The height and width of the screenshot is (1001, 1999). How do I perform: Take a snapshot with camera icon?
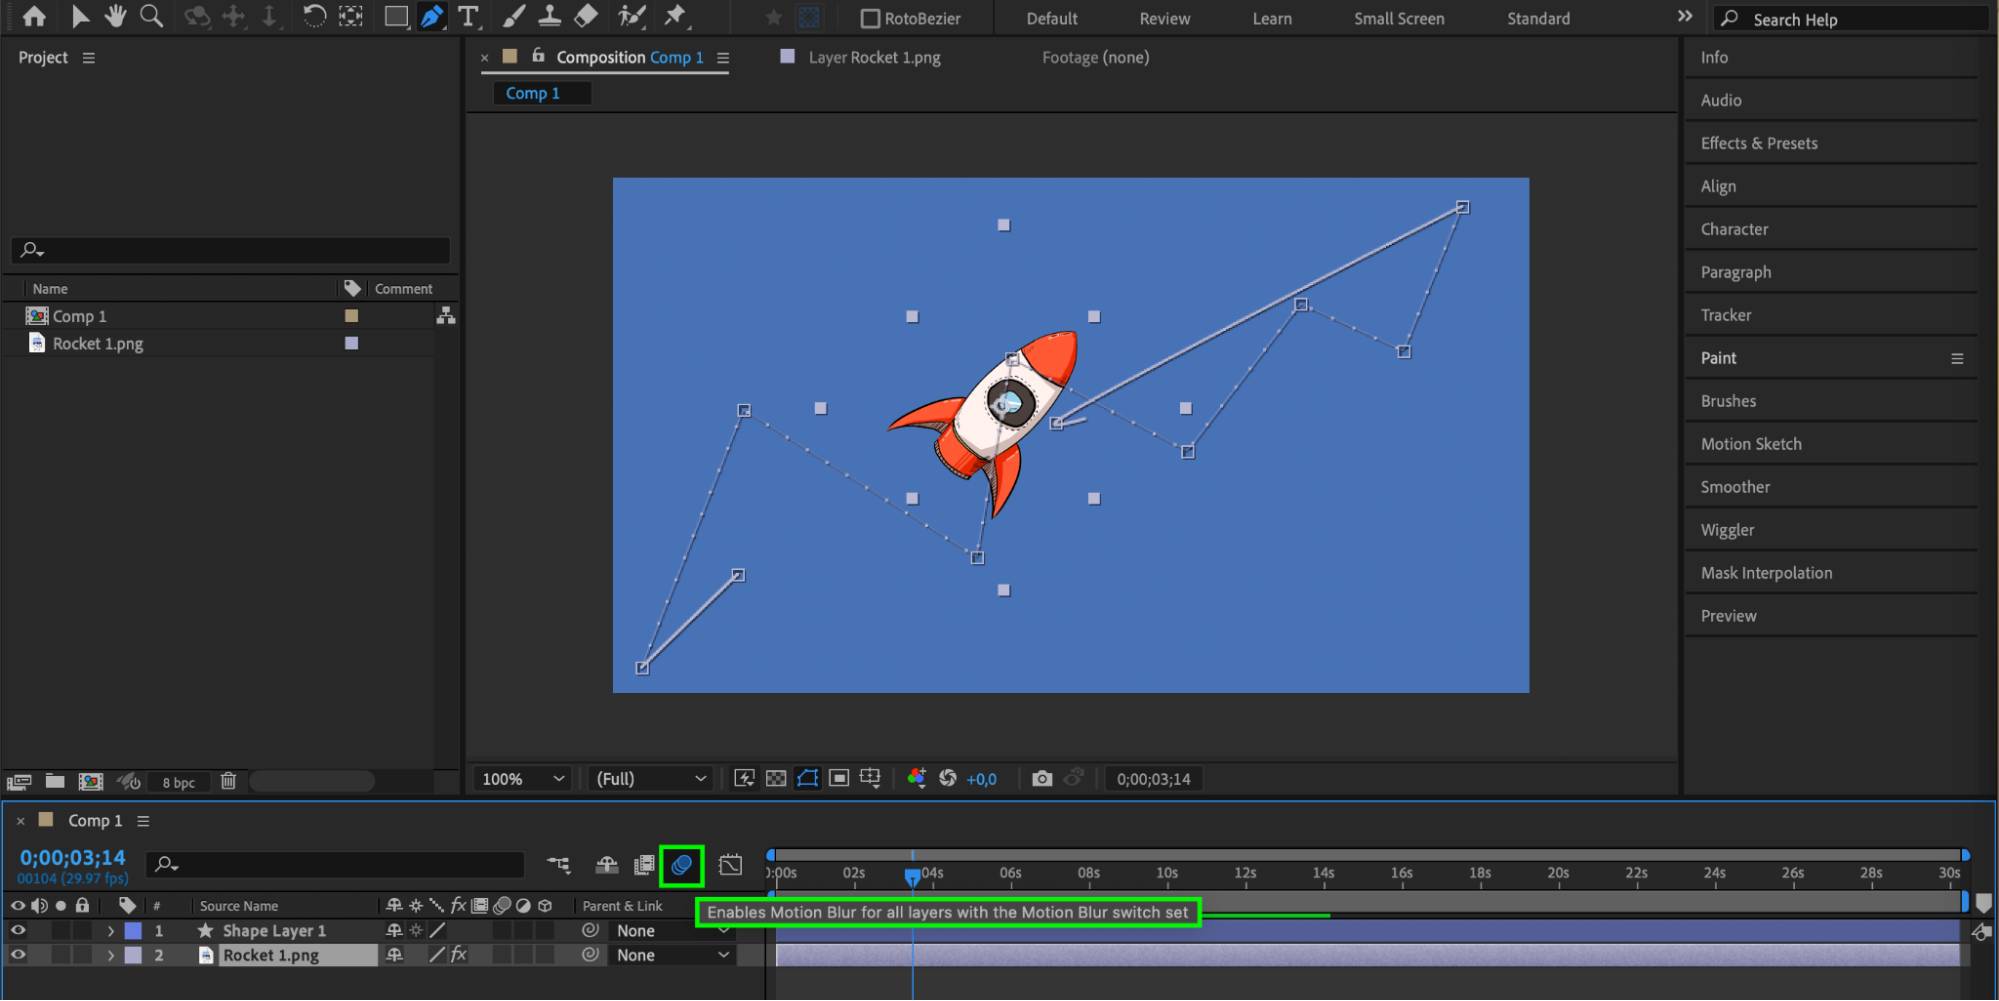tap(1042, 779)
